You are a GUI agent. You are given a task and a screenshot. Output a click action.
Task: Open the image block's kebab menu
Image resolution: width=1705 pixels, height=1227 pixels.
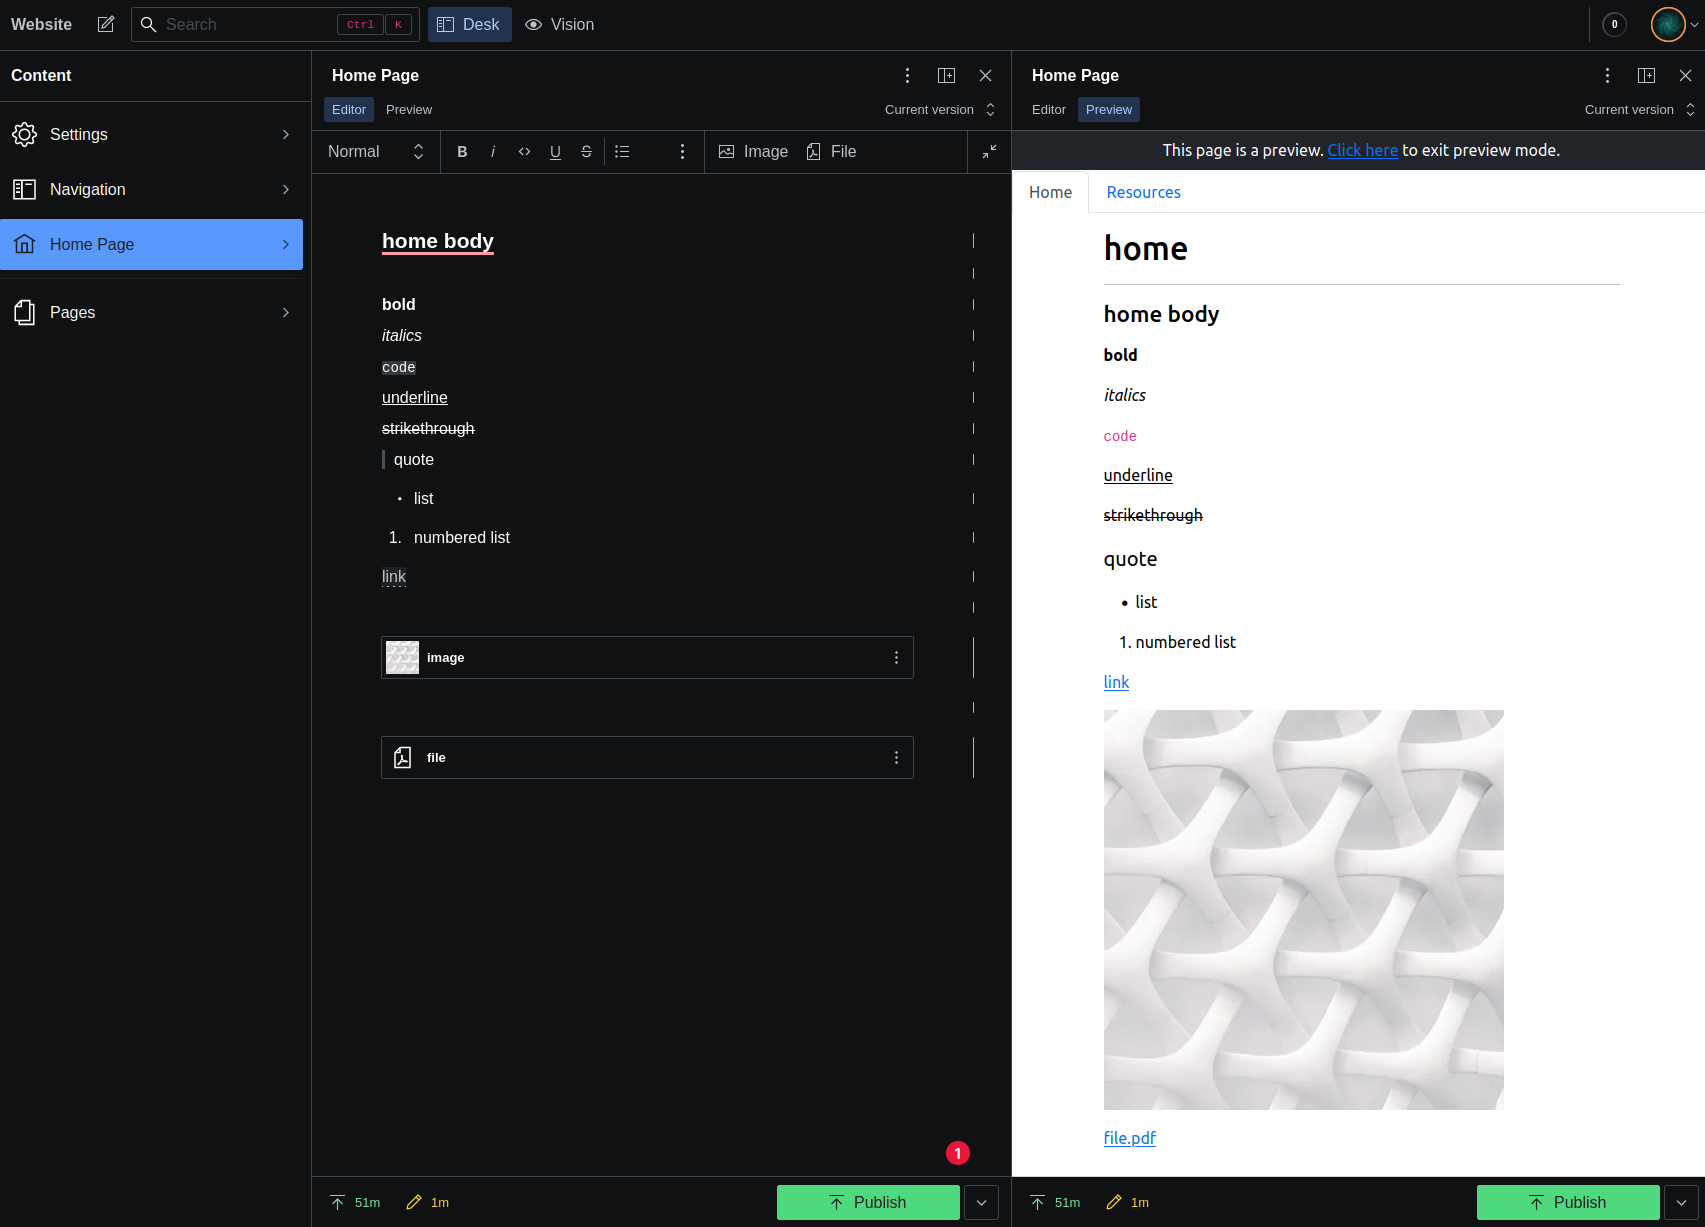click(x=895, y=657)
